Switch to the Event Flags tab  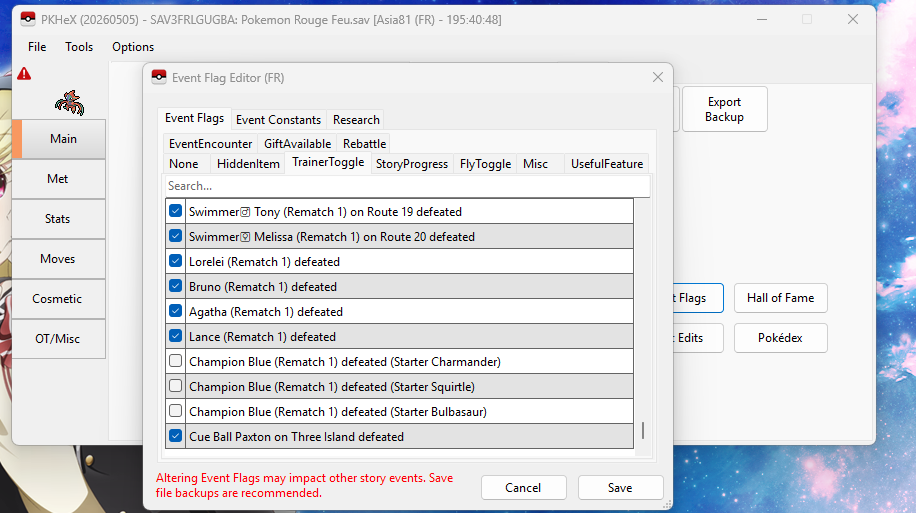(x=195, y=118)
